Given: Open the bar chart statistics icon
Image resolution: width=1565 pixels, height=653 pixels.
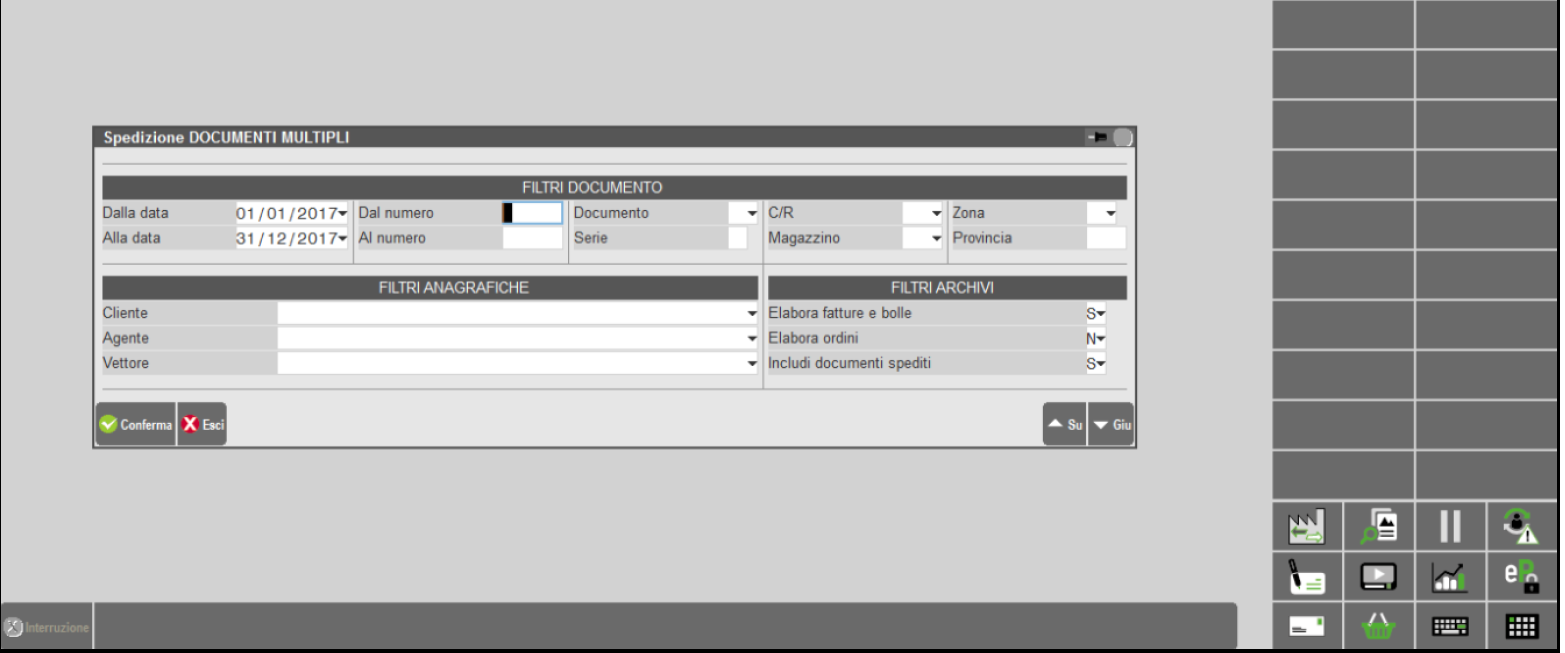Looking at the screenshot, I should click(x=1450, y=576).
